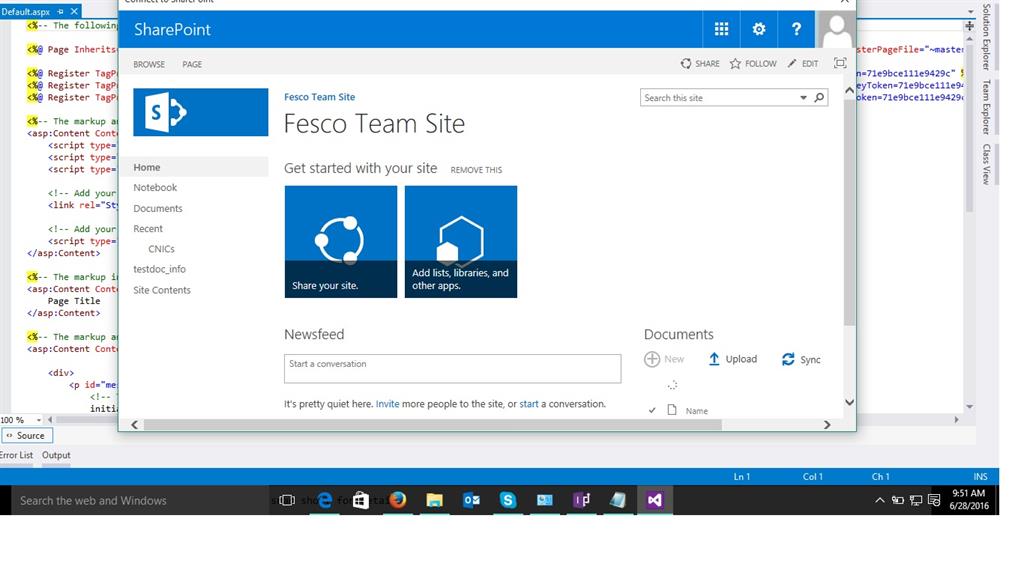Click dialog horizontal scrollbar right arrow
1024x575 pixels.
[x=827, y=425]
